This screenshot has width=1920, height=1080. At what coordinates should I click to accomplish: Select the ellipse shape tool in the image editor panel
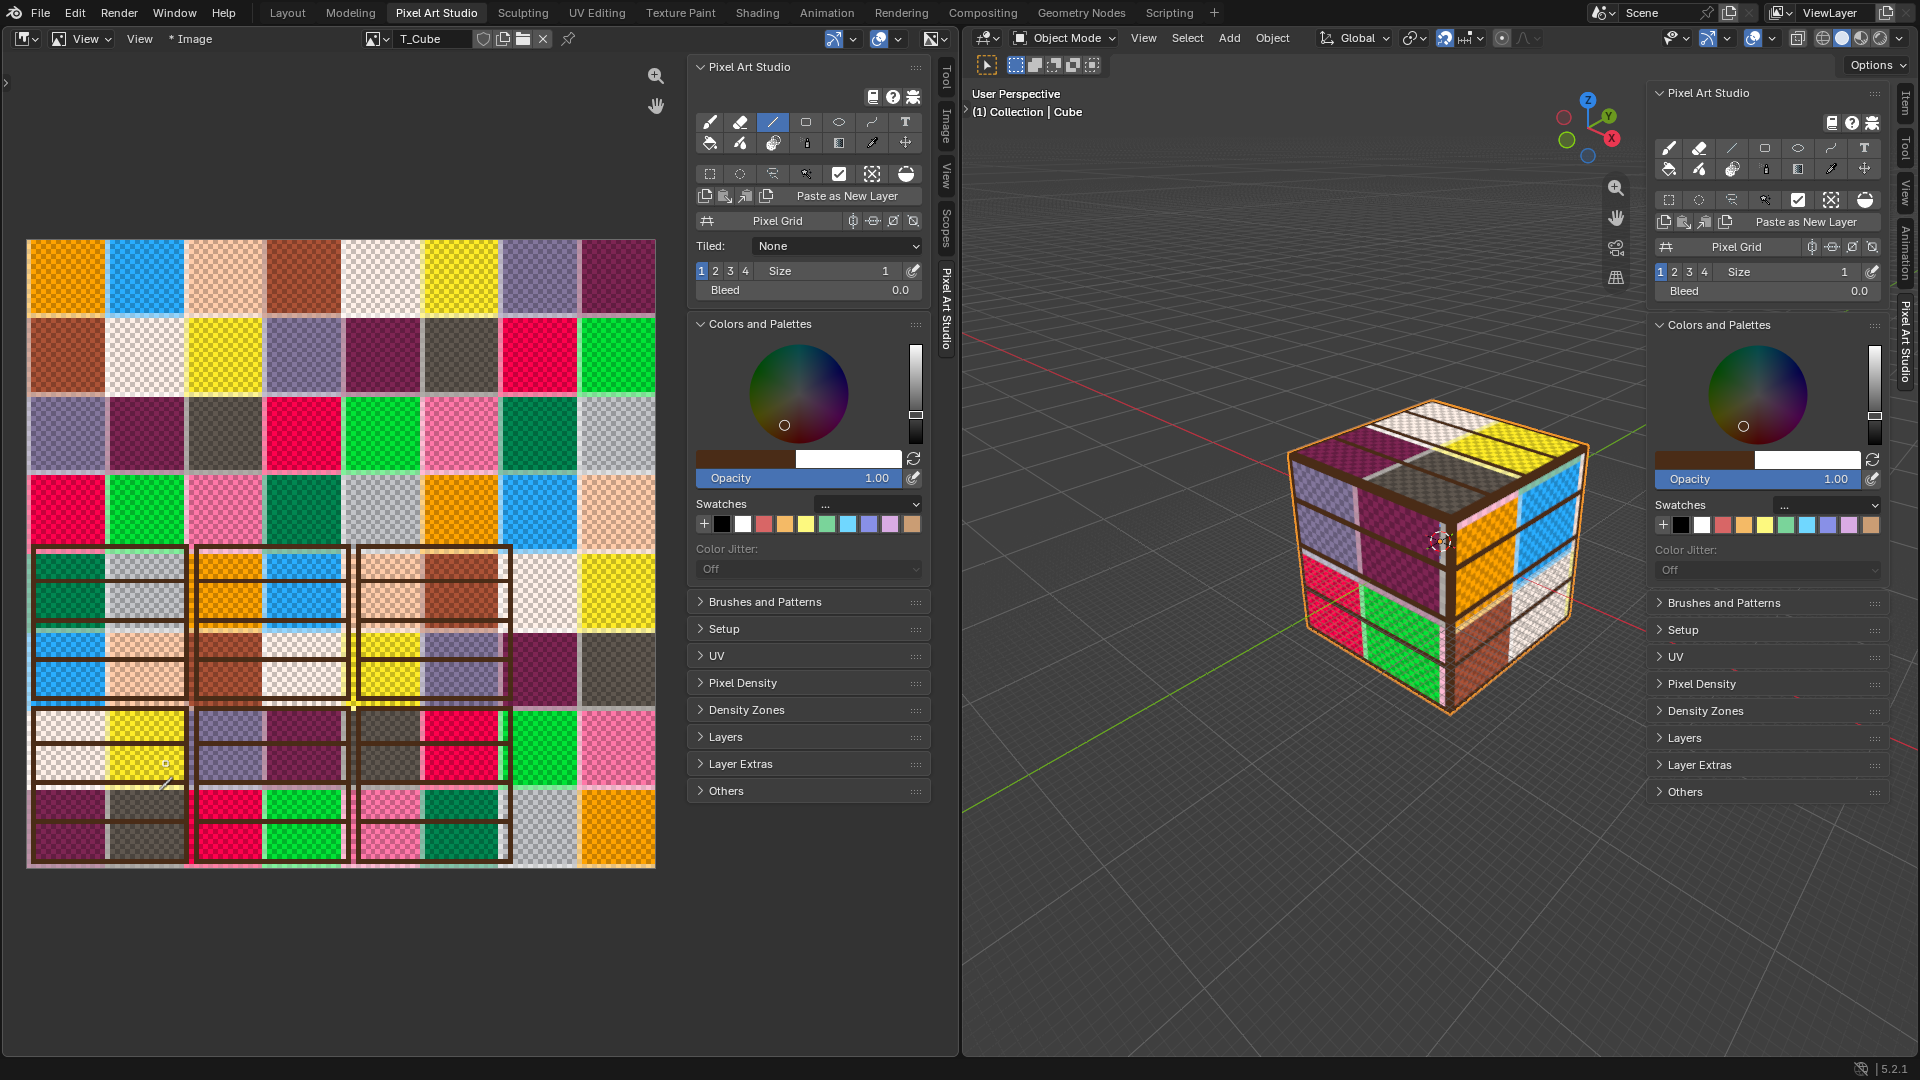[x=839, y=122]
